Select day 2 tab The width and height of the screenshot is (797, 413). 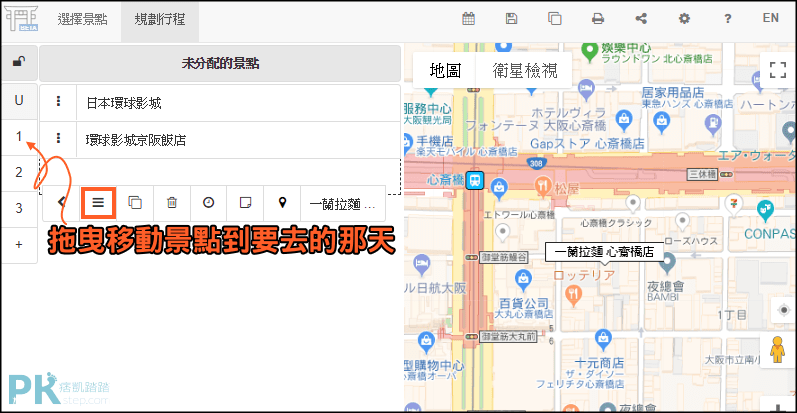click(x=19, y=172)
